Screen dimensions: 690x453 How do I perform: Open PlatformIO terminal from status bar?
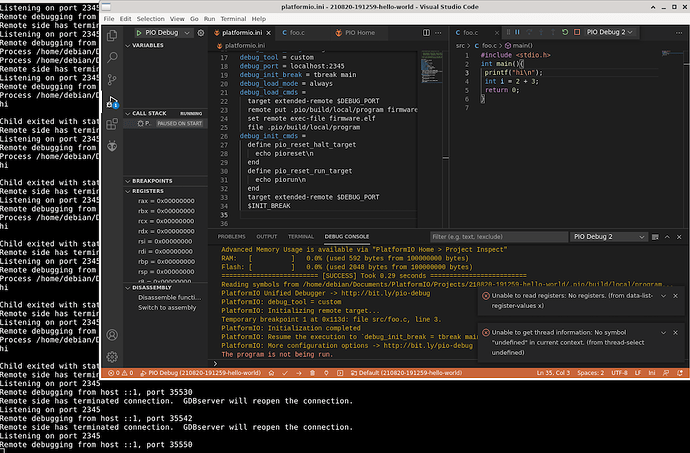(x=340, y=373)
